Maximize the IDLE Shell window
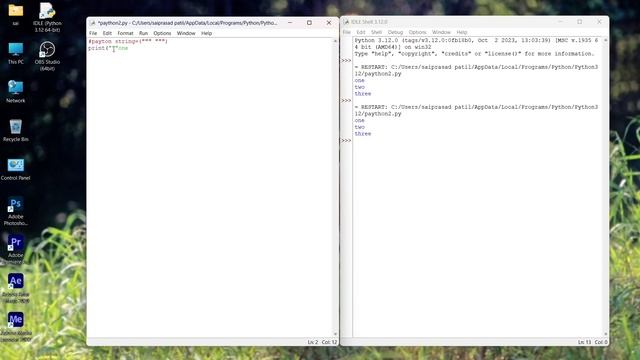Image resolution: width=640 pixels, height=360 pixels. [580, 22]
